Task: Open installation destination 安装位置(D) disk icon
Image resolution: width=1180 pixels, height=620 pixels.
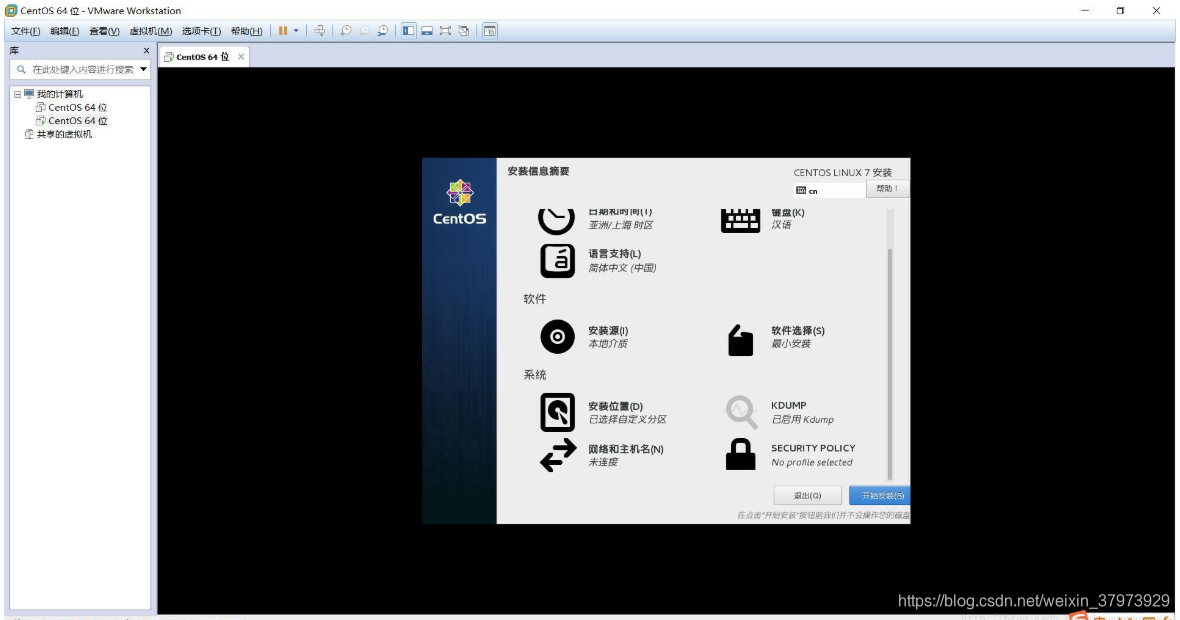Action: pos(558,412)
